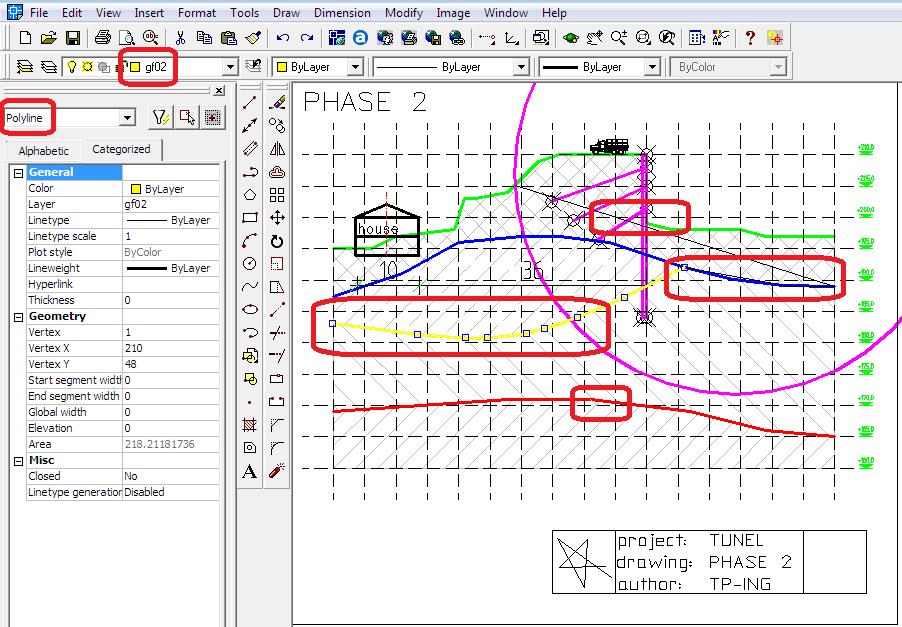Viewport: 902px width, 627px height.
Task: Select the Erase modify tool
Action: [277, 103]
